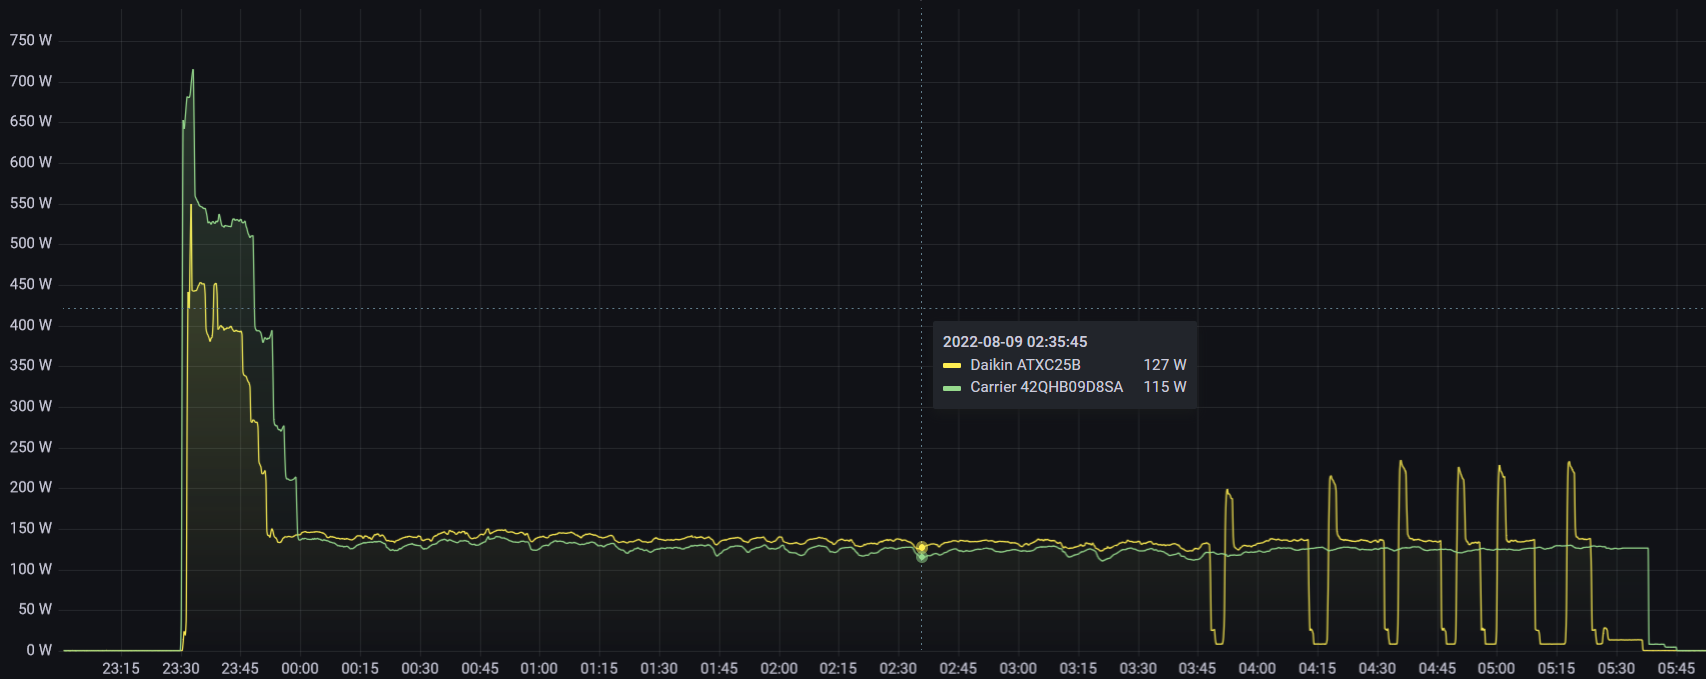Viewport: 1706px width, 679px height.
Task: Click the 00:30 time axis label
Action: click(420, 668)
